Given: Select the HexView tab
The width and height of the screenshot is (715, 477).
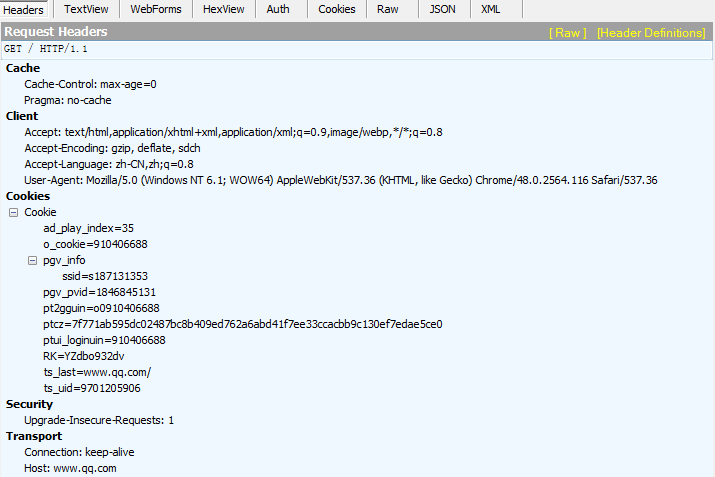Looking at the screenshot, I should [224, 9].
